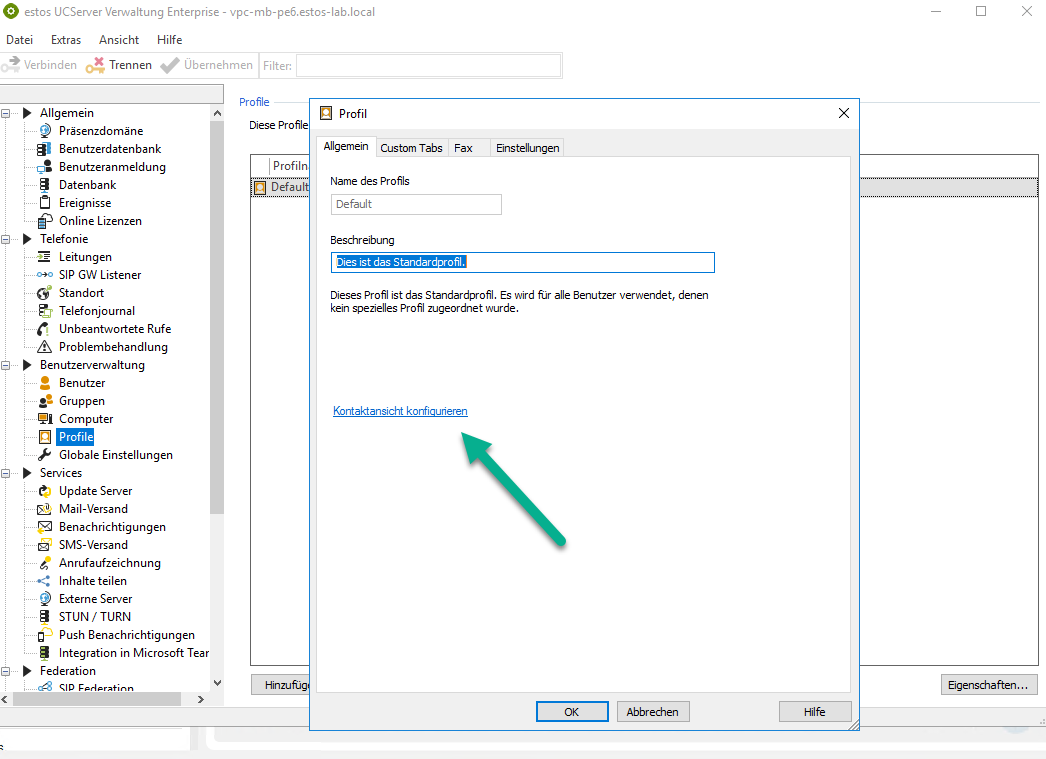
Task: Click the tree panel scroll down arrow
Action: click(217, 683)
